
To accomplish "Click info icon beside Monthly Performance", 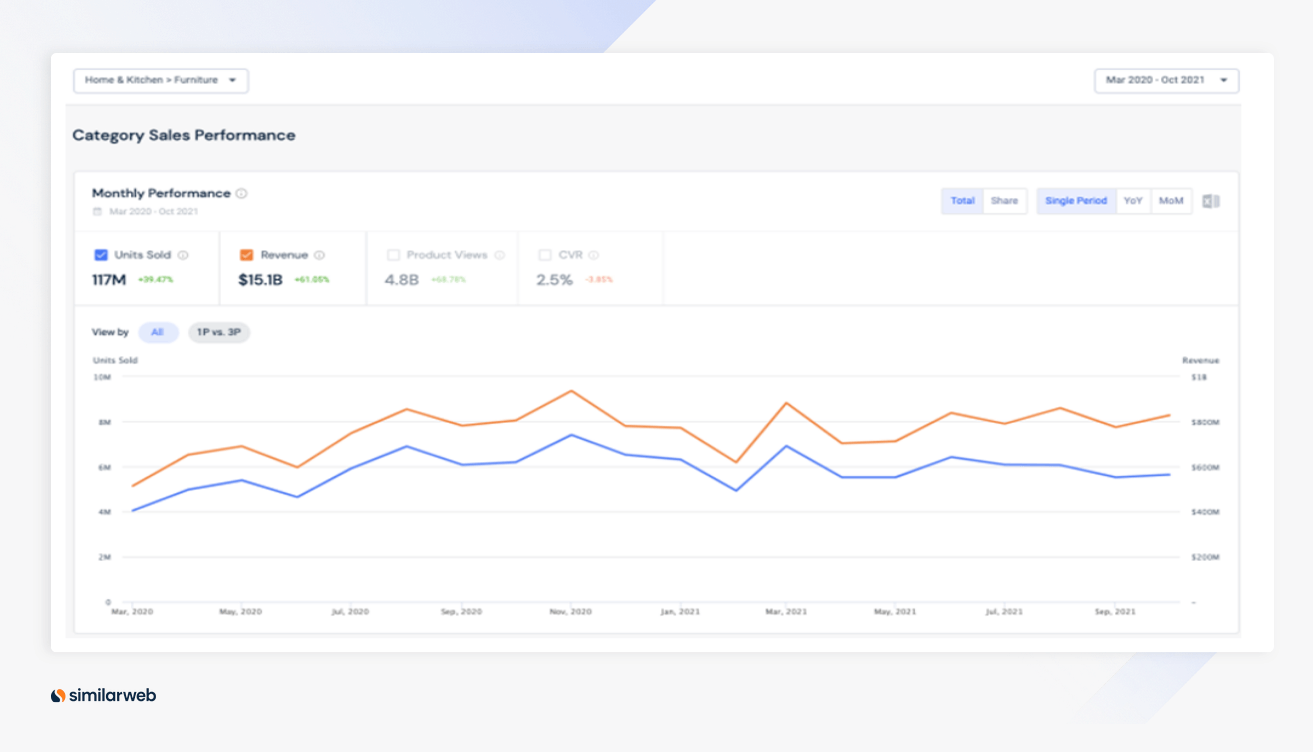I will [242, 194].
